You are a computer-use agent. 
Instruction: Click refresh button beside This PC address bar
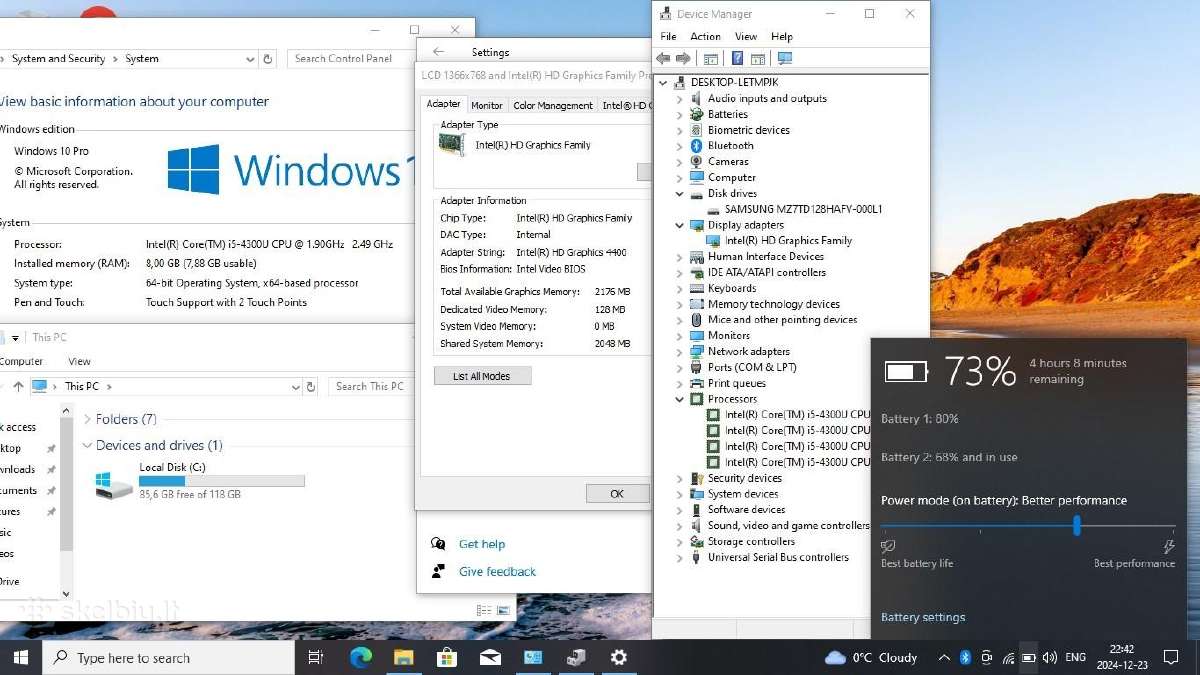coord(311,386)
